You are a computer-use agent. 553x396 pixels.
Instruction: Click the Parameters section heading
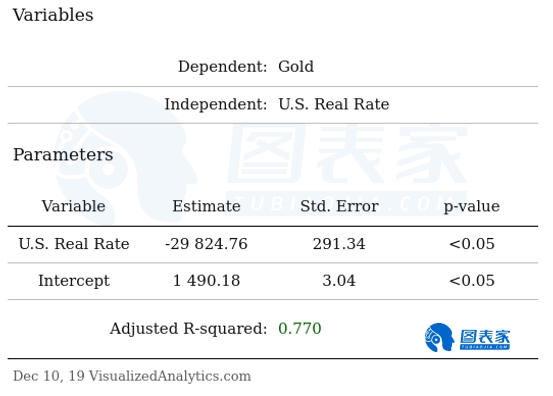[63, 155]
